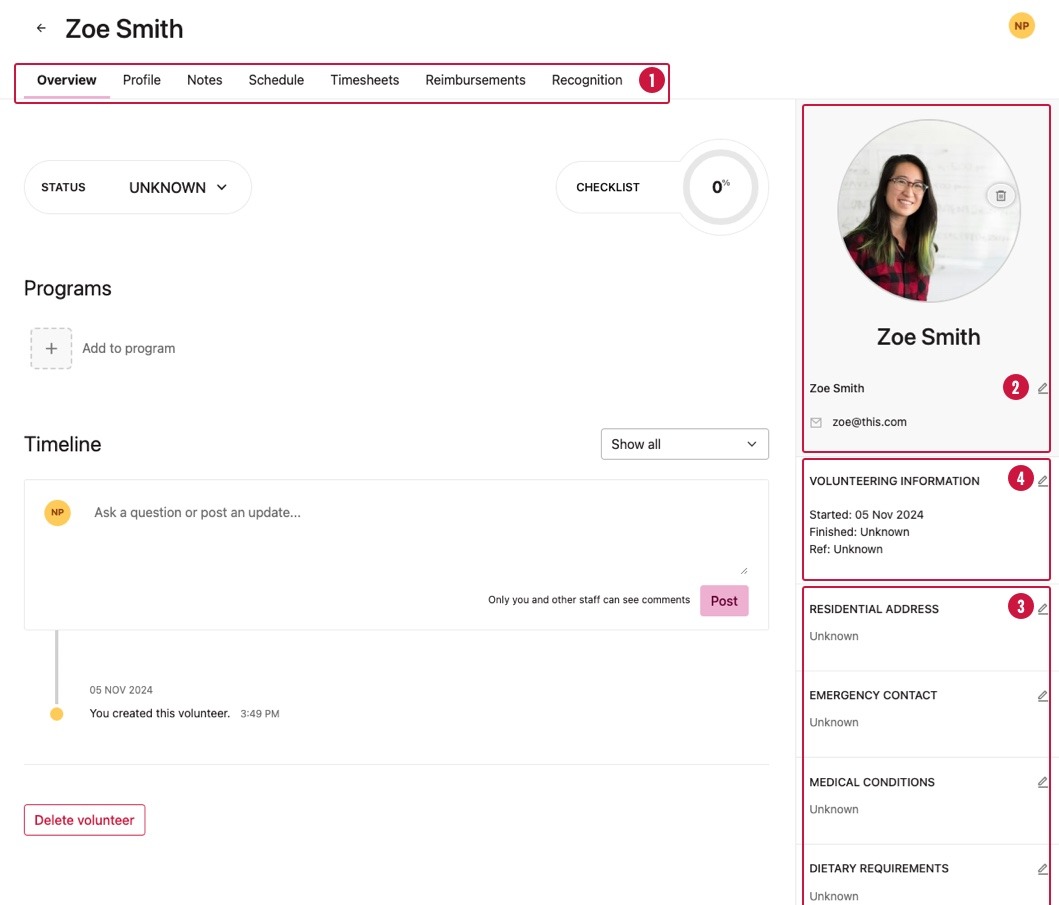Expand the Show all timeline filter

[684, 444]
